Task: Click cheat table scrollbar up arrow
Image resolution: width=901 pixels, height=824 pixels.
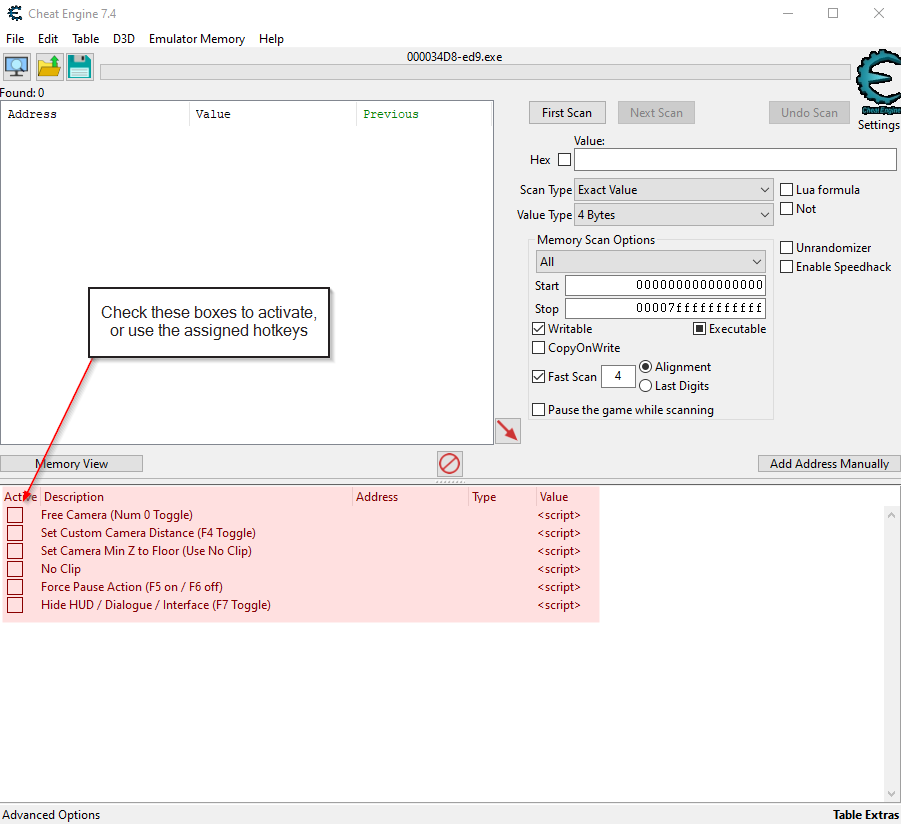Action: click(891, 515)
